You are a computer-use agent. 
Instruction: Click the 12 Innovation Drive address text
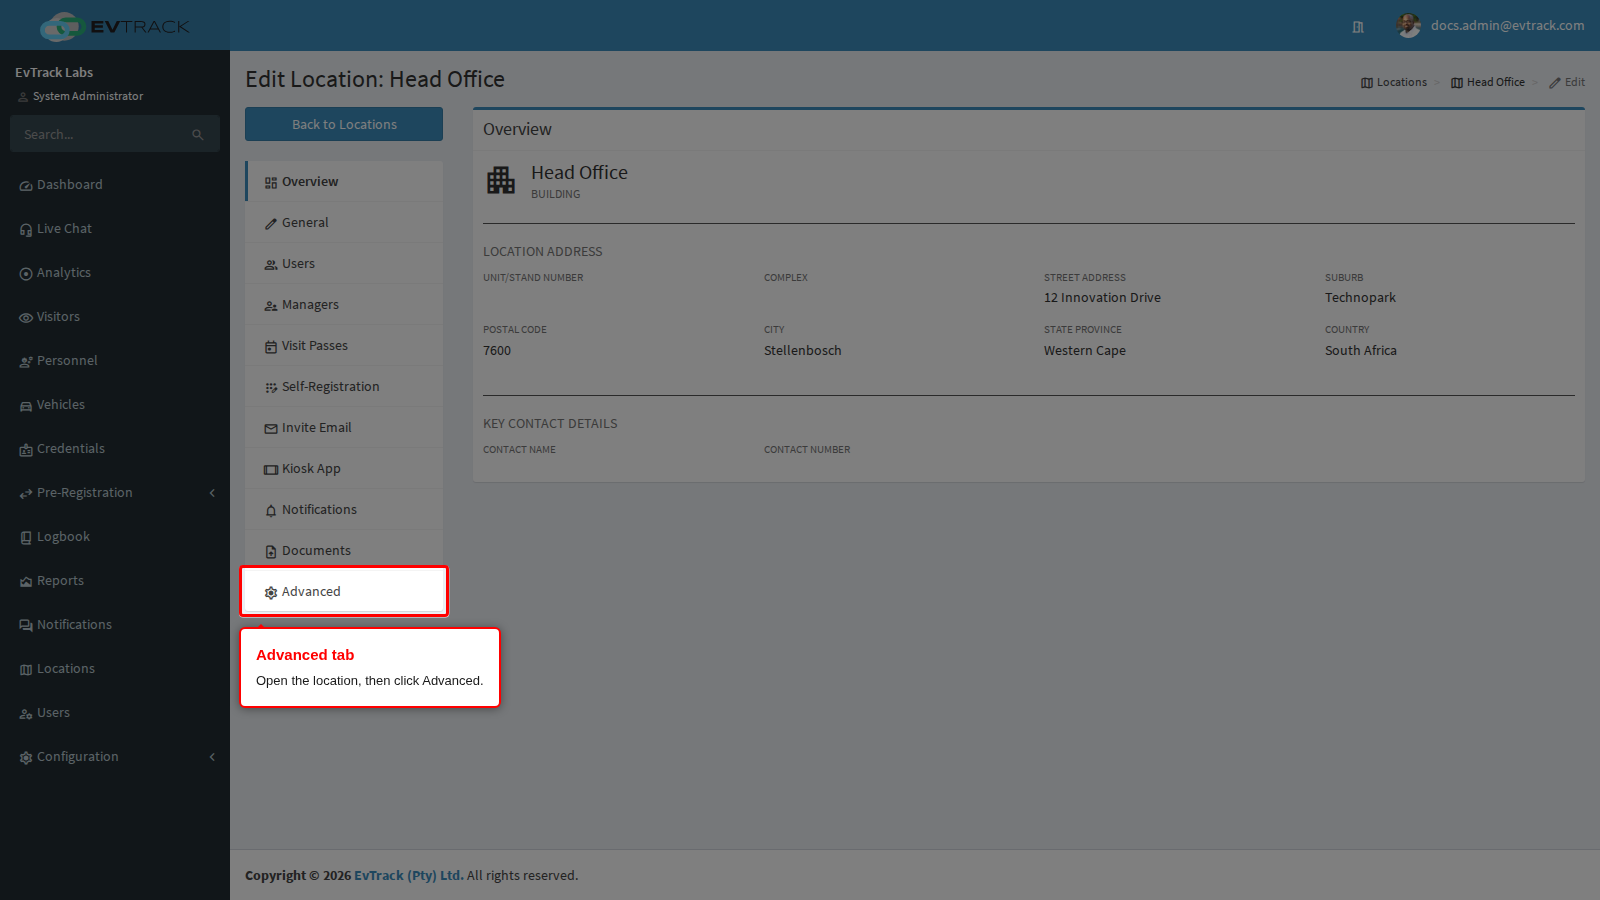(x=1102, y=298)
